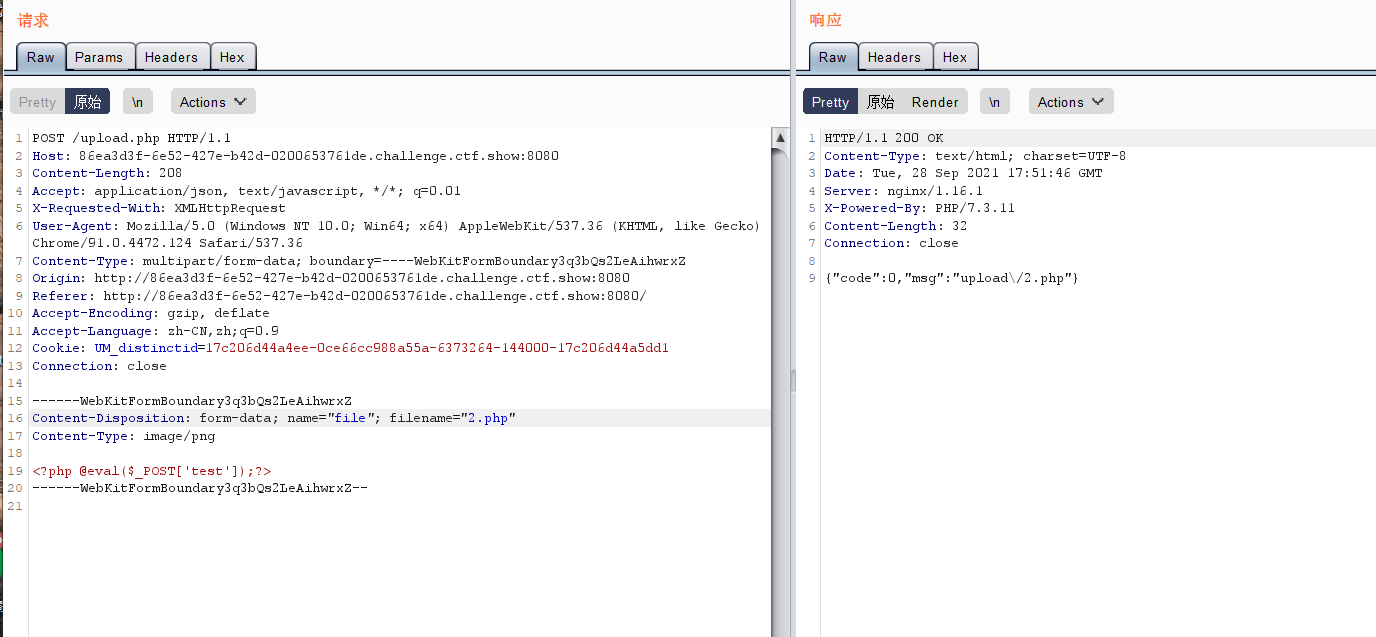Select Pretty view in response pane
The image size is (1376, 637).
pos(830,102)
